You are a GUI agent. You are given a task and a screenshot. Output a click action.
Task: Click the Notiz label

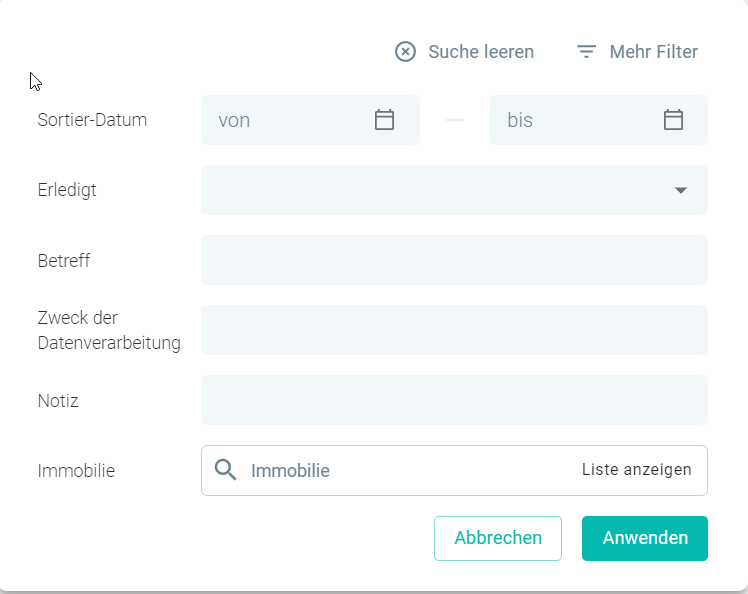pyautogui.click(x=58, y=401)
